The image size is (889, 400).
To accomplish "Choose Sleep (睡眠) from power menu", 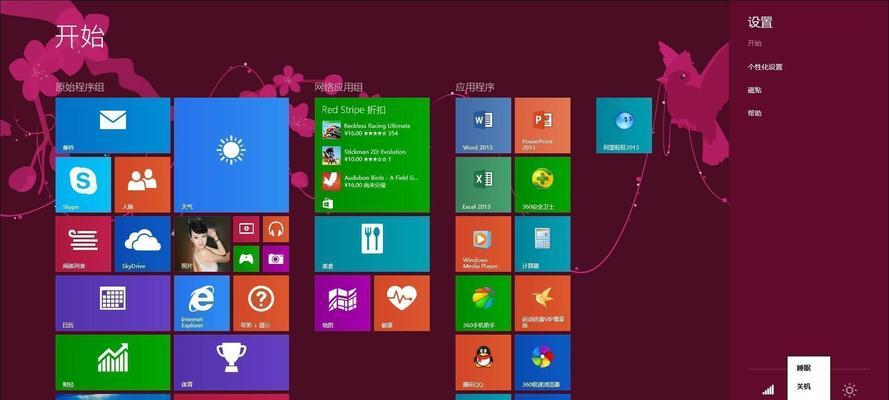I will pyautogui.click(x=804, y=368).
